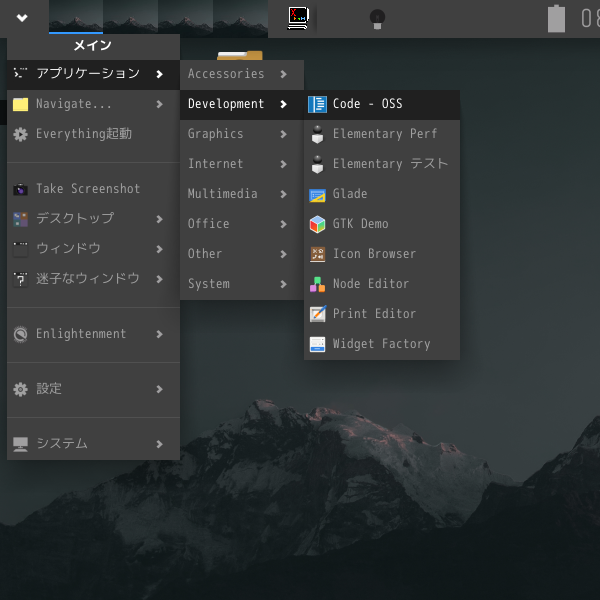
Task: Launch Print Editor
Action: [382, 314]
